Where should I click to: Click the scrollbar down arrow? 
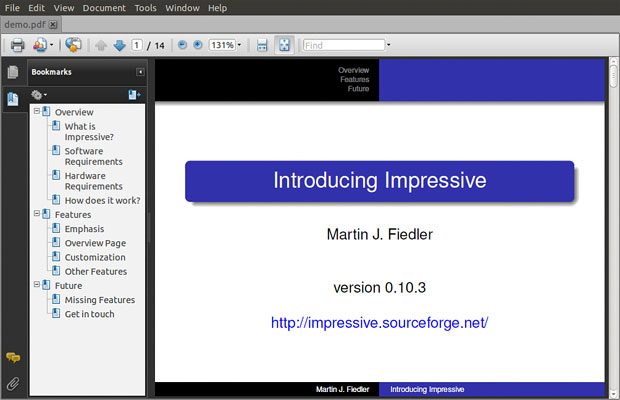614,394
